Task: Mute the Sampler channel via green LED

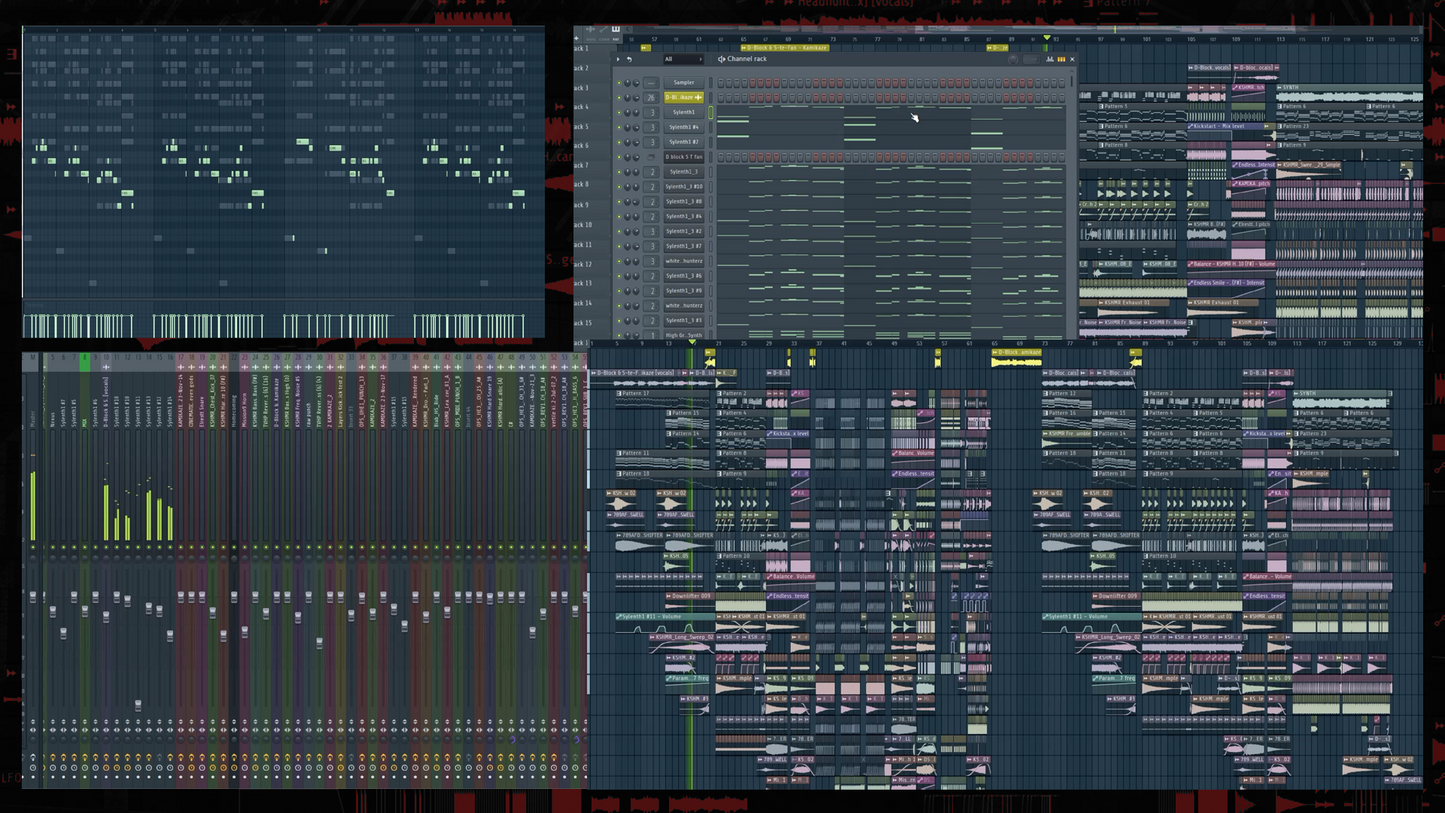Action: [x=619, y=83]
